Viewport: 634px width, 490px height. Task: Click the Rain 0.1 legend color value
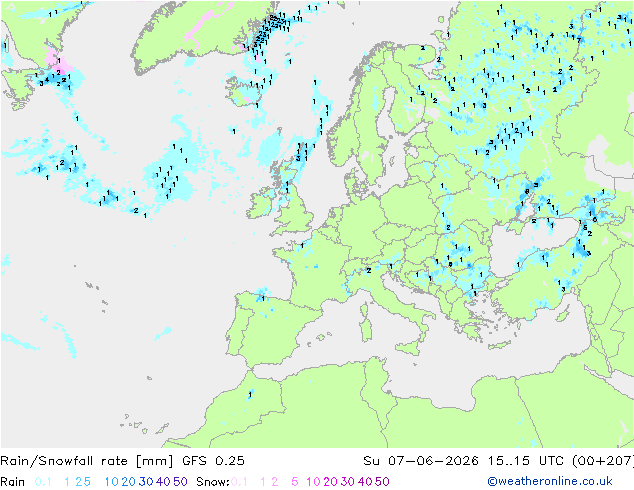43,482
